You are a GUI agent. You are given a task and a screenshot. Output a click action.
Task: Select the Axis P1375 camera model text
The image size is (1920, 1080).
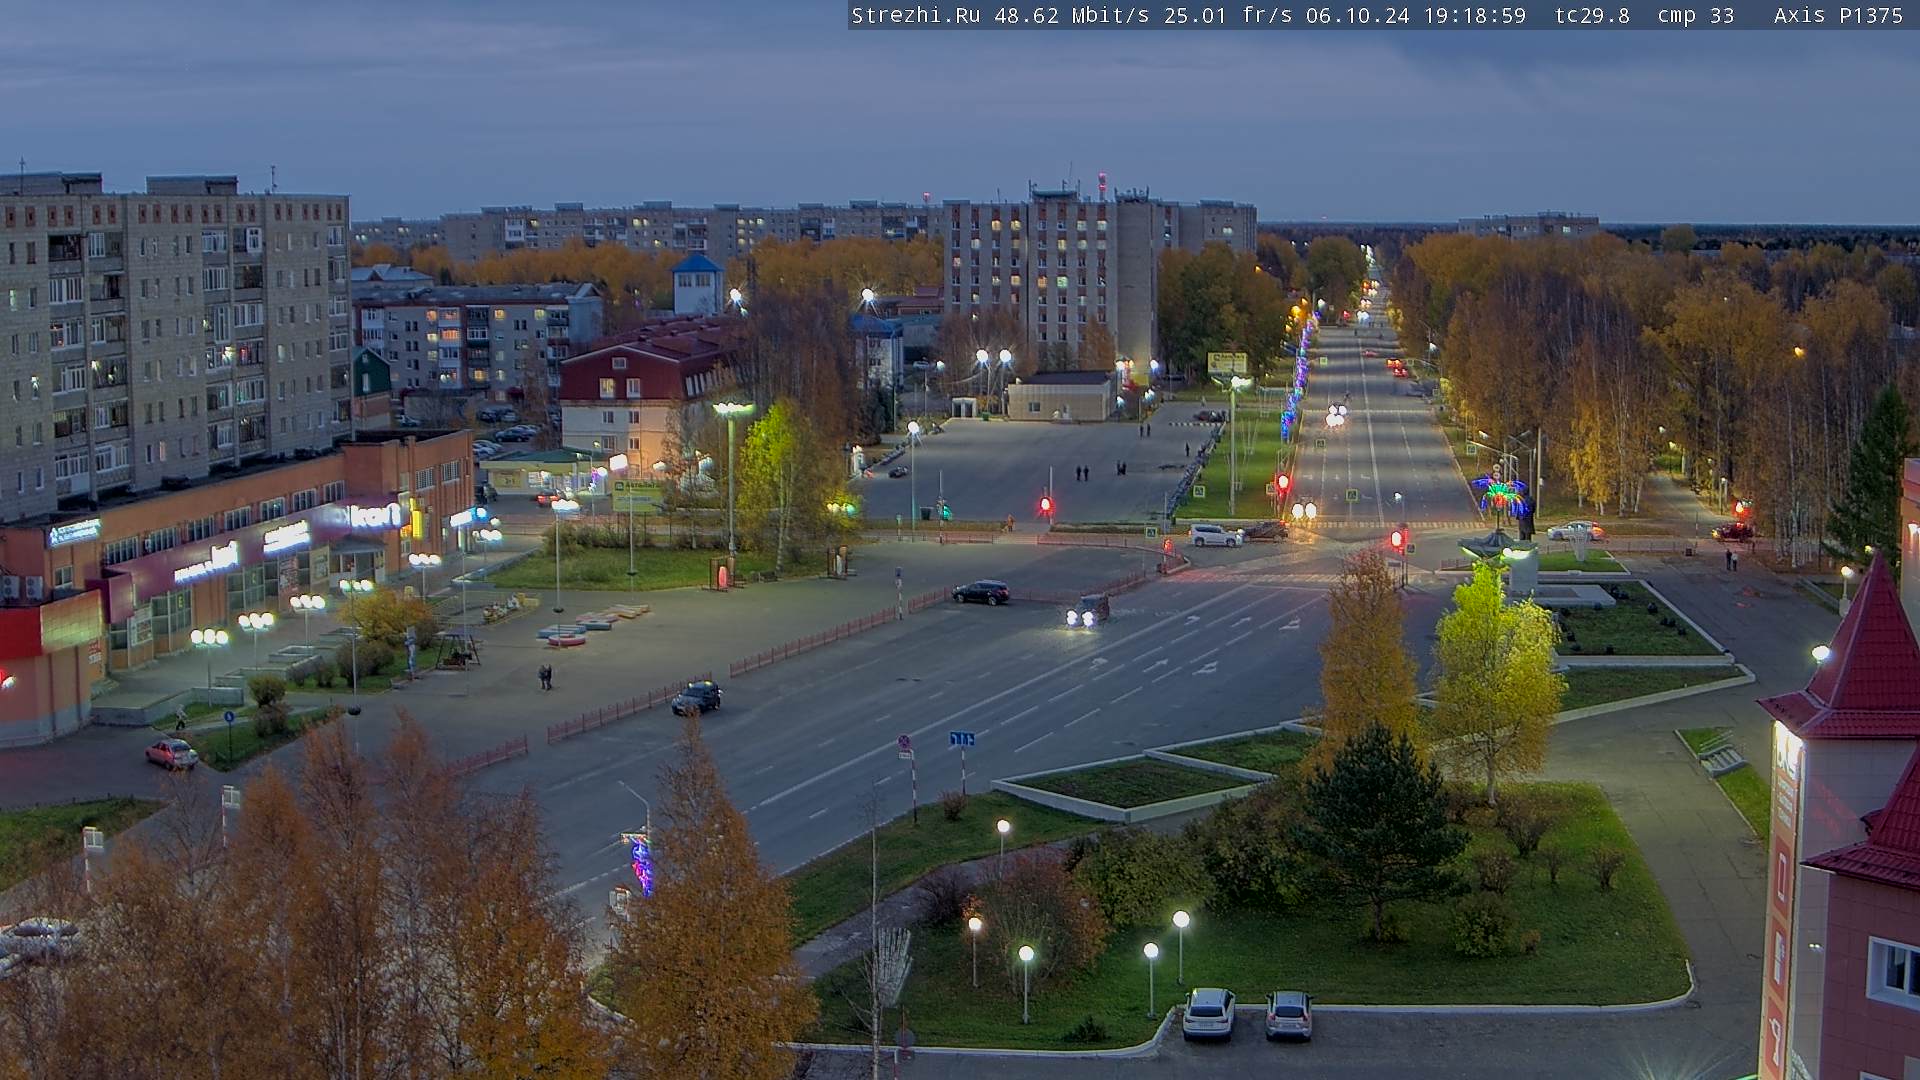pyautogui.click(x=1838, y=16)
